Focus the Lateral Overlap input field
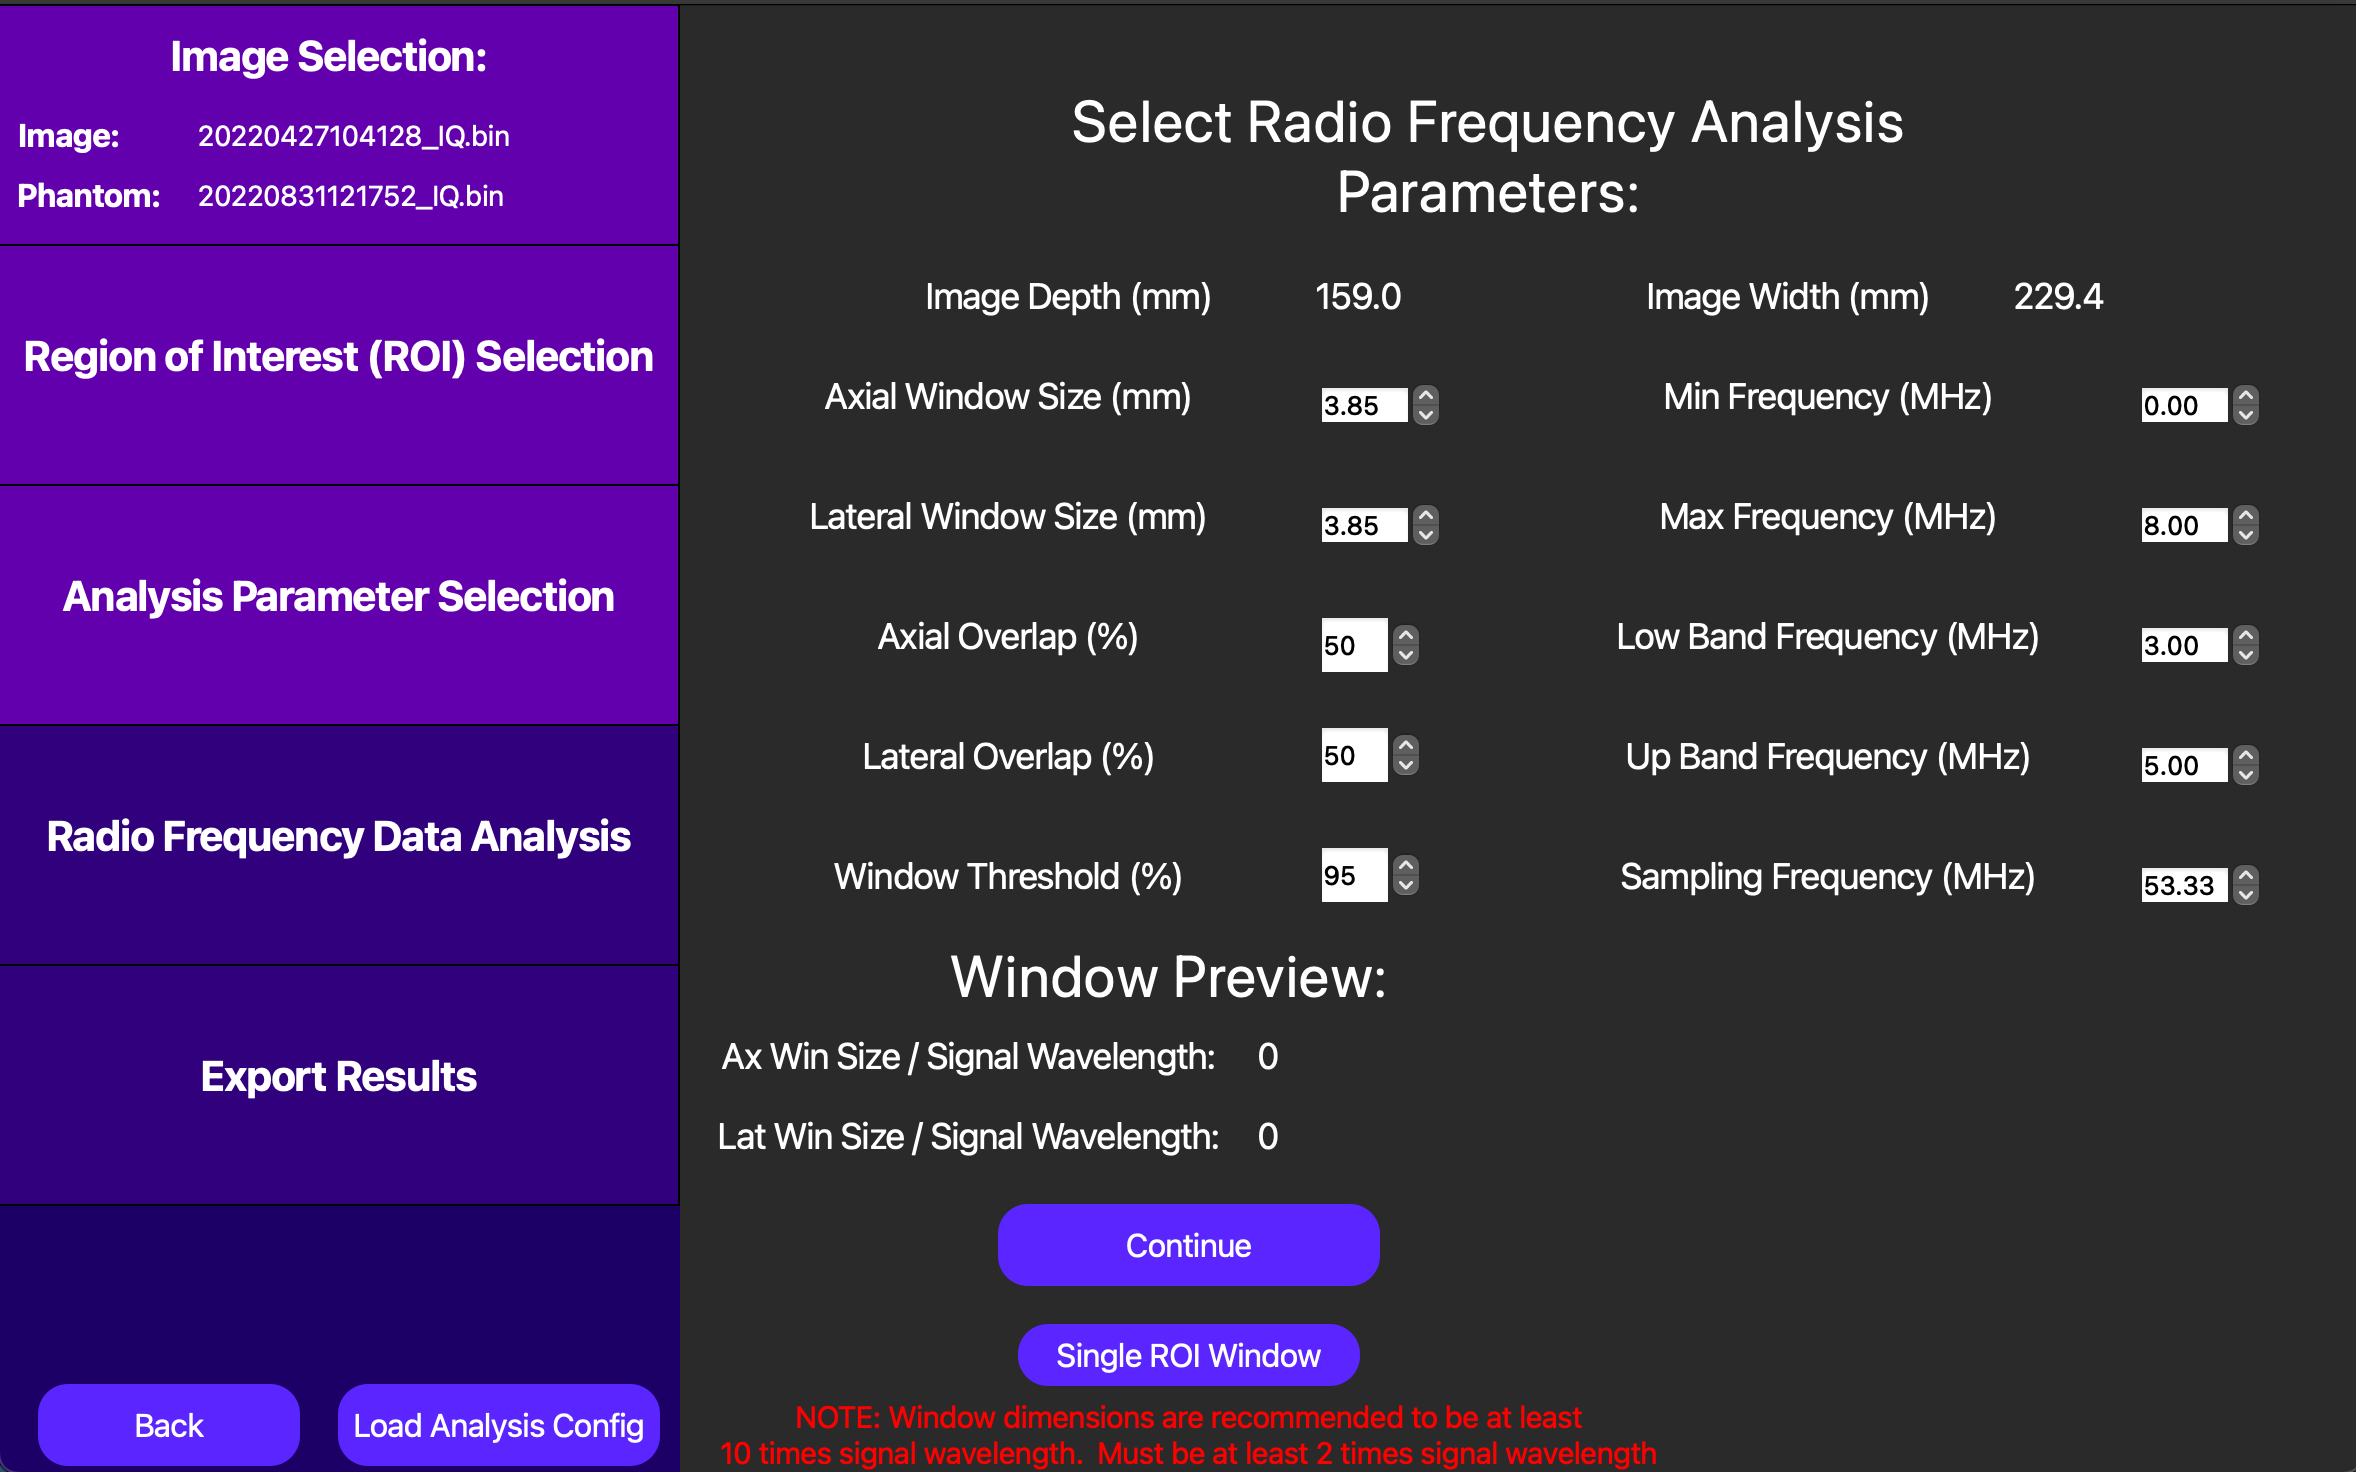The width and height of the screenshot is (2356, 1472). click(x=1354, y=755)
